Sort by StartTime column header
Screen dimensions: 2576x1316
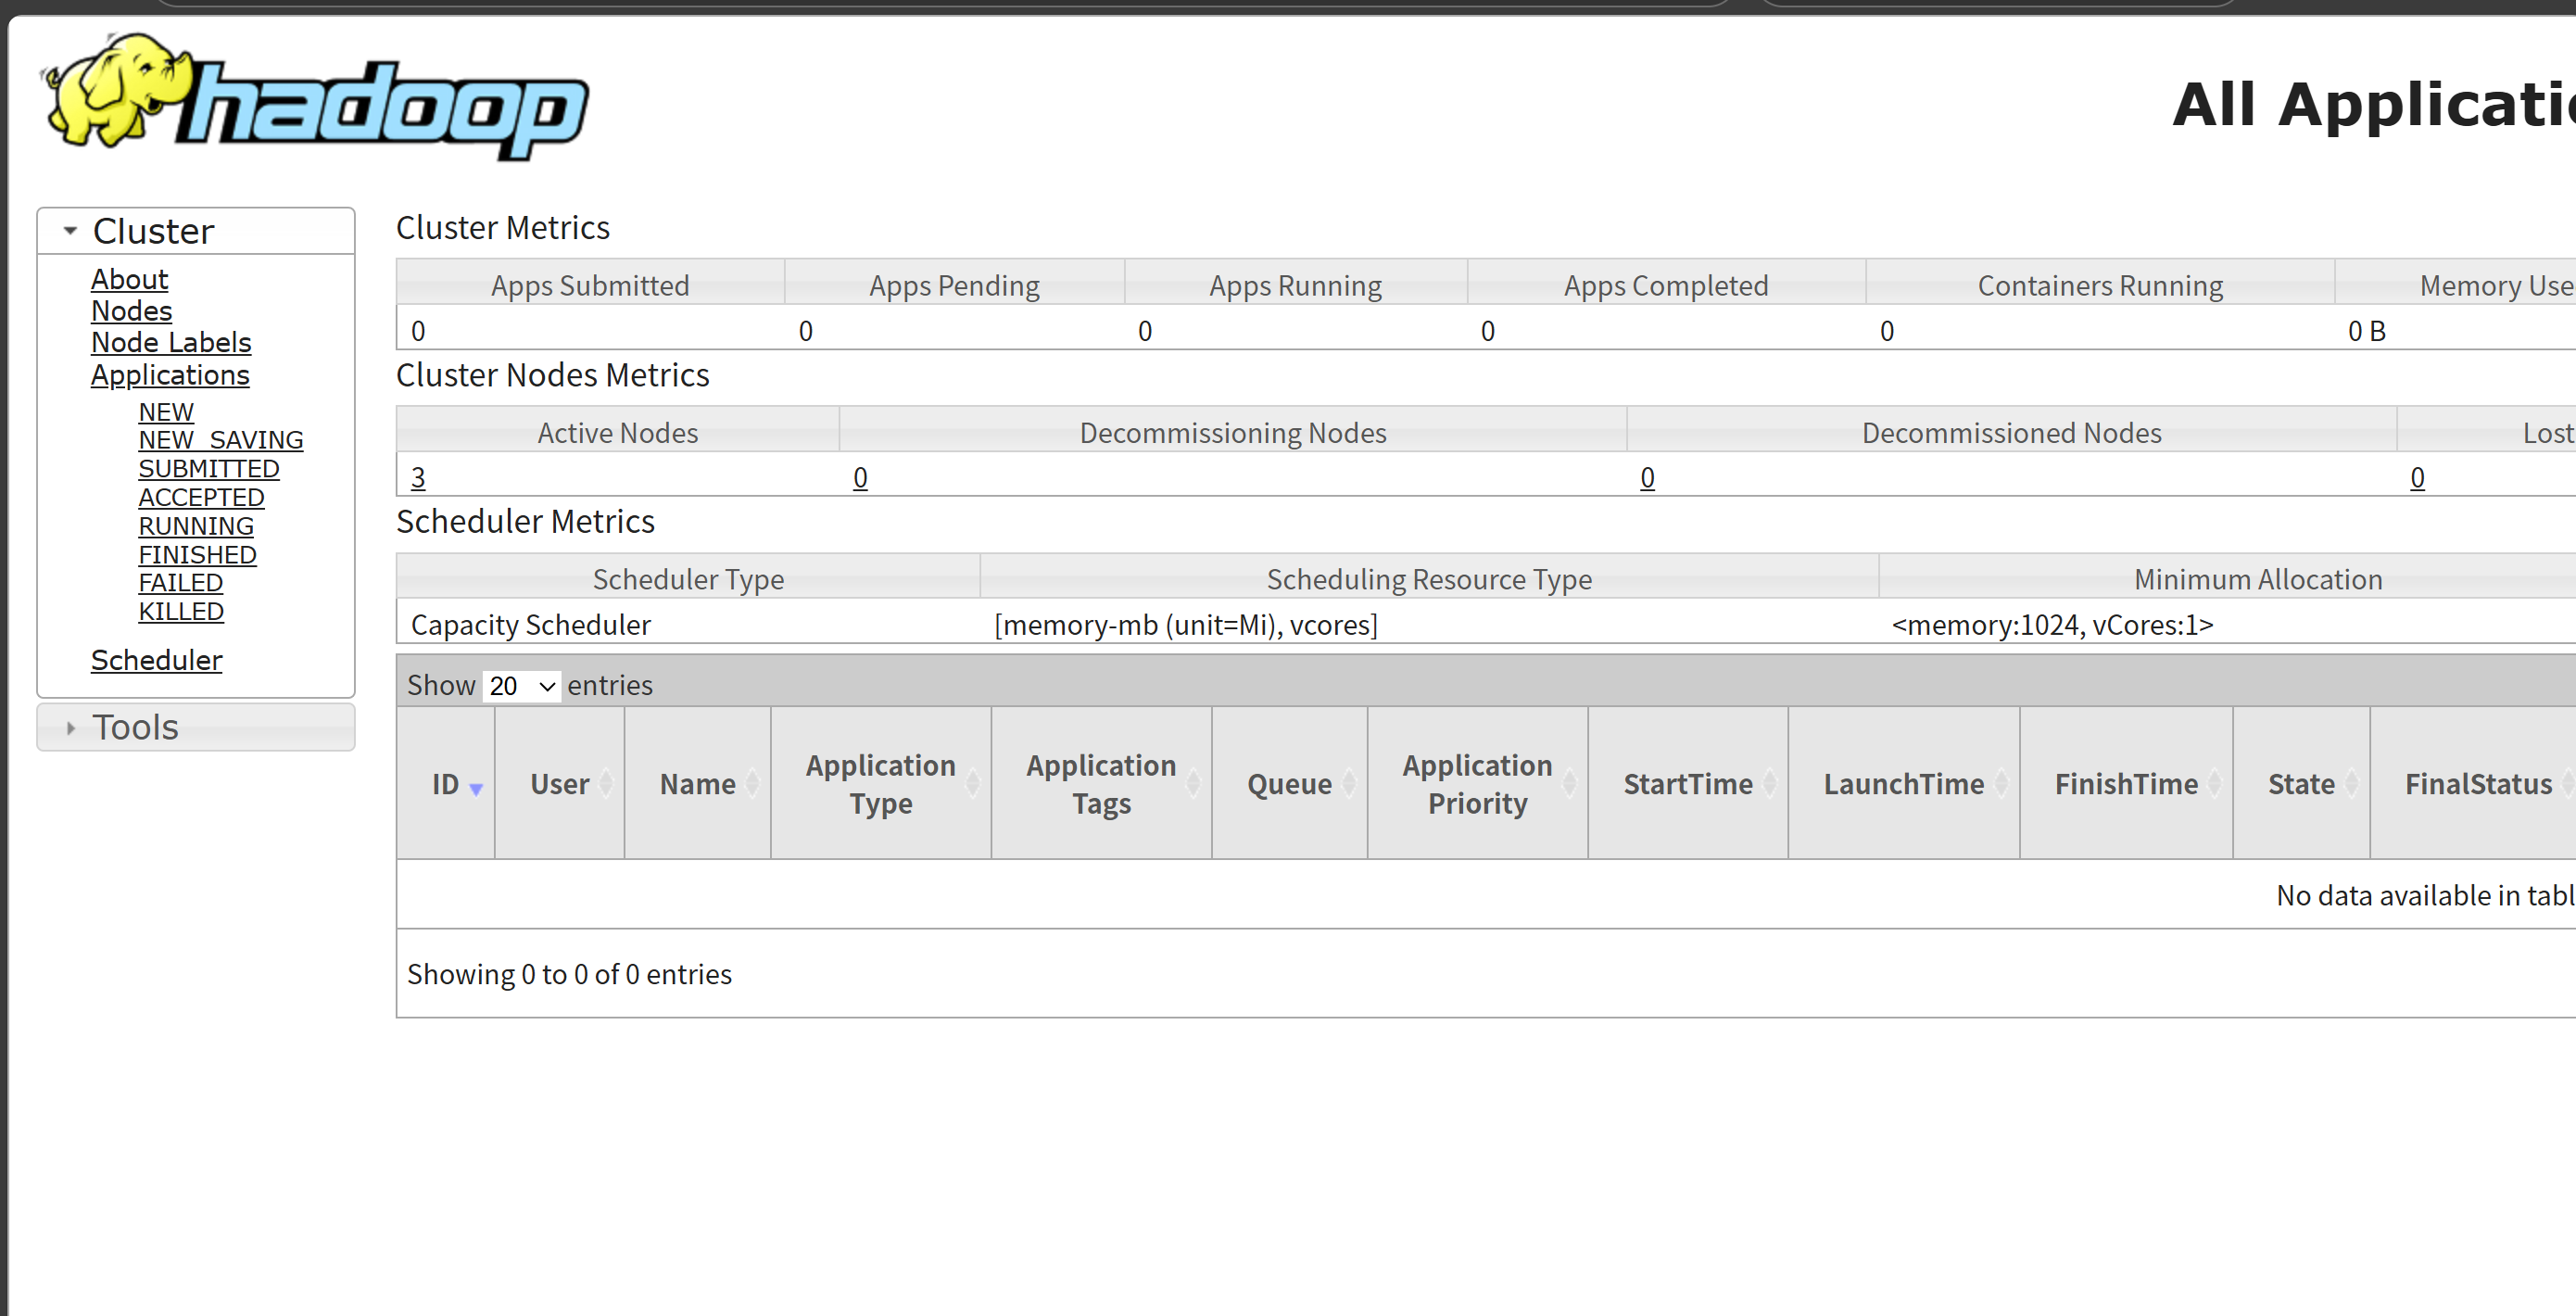1687,783
